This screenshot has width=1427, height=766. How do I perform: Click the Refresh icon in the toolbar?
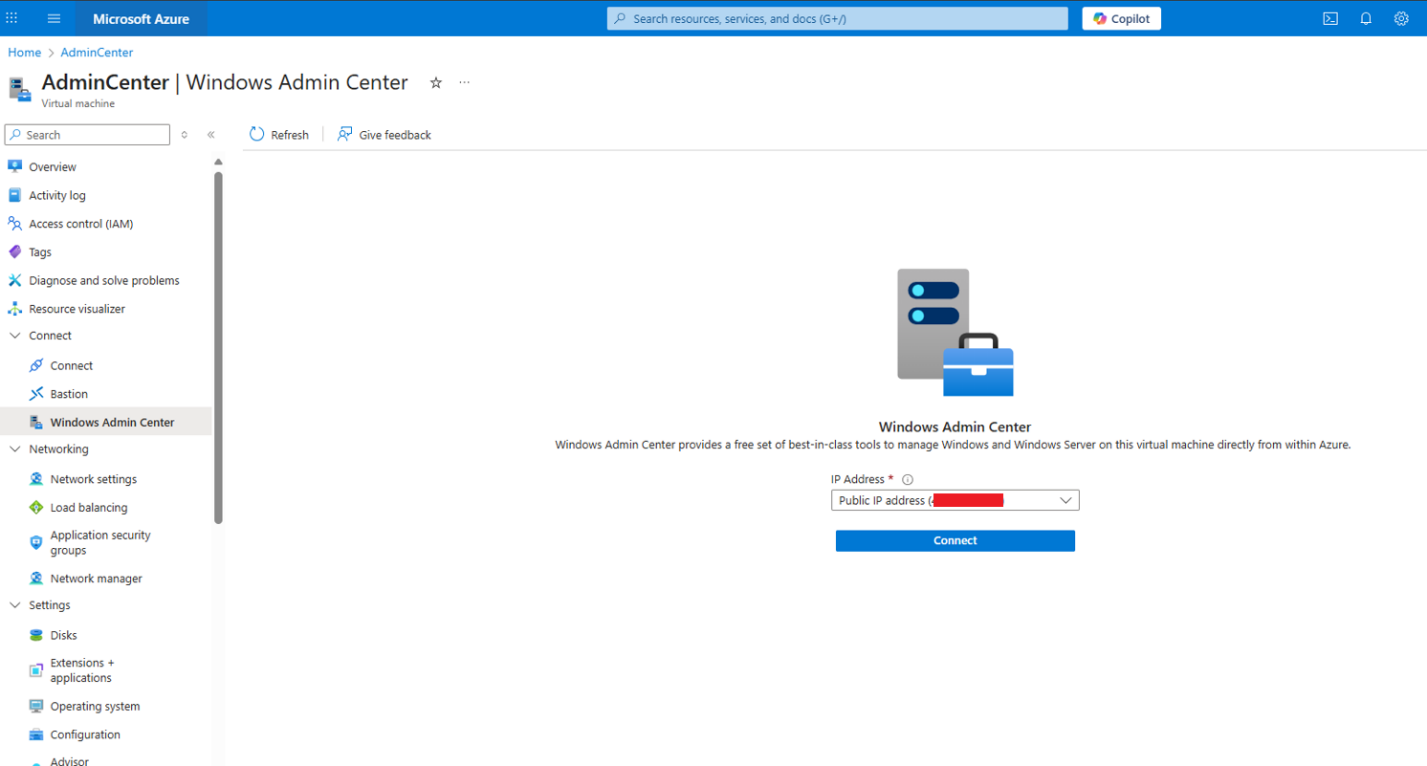(x=257, y=134)
